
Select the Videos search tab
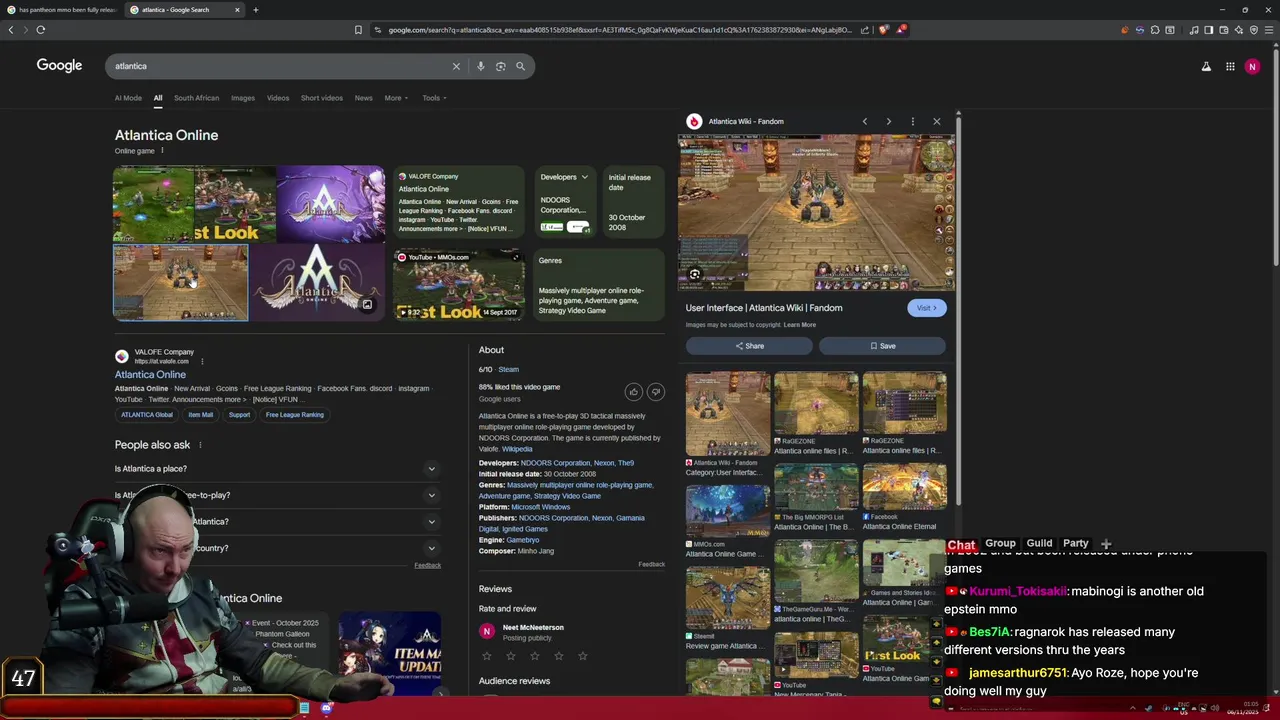(278, 98)
